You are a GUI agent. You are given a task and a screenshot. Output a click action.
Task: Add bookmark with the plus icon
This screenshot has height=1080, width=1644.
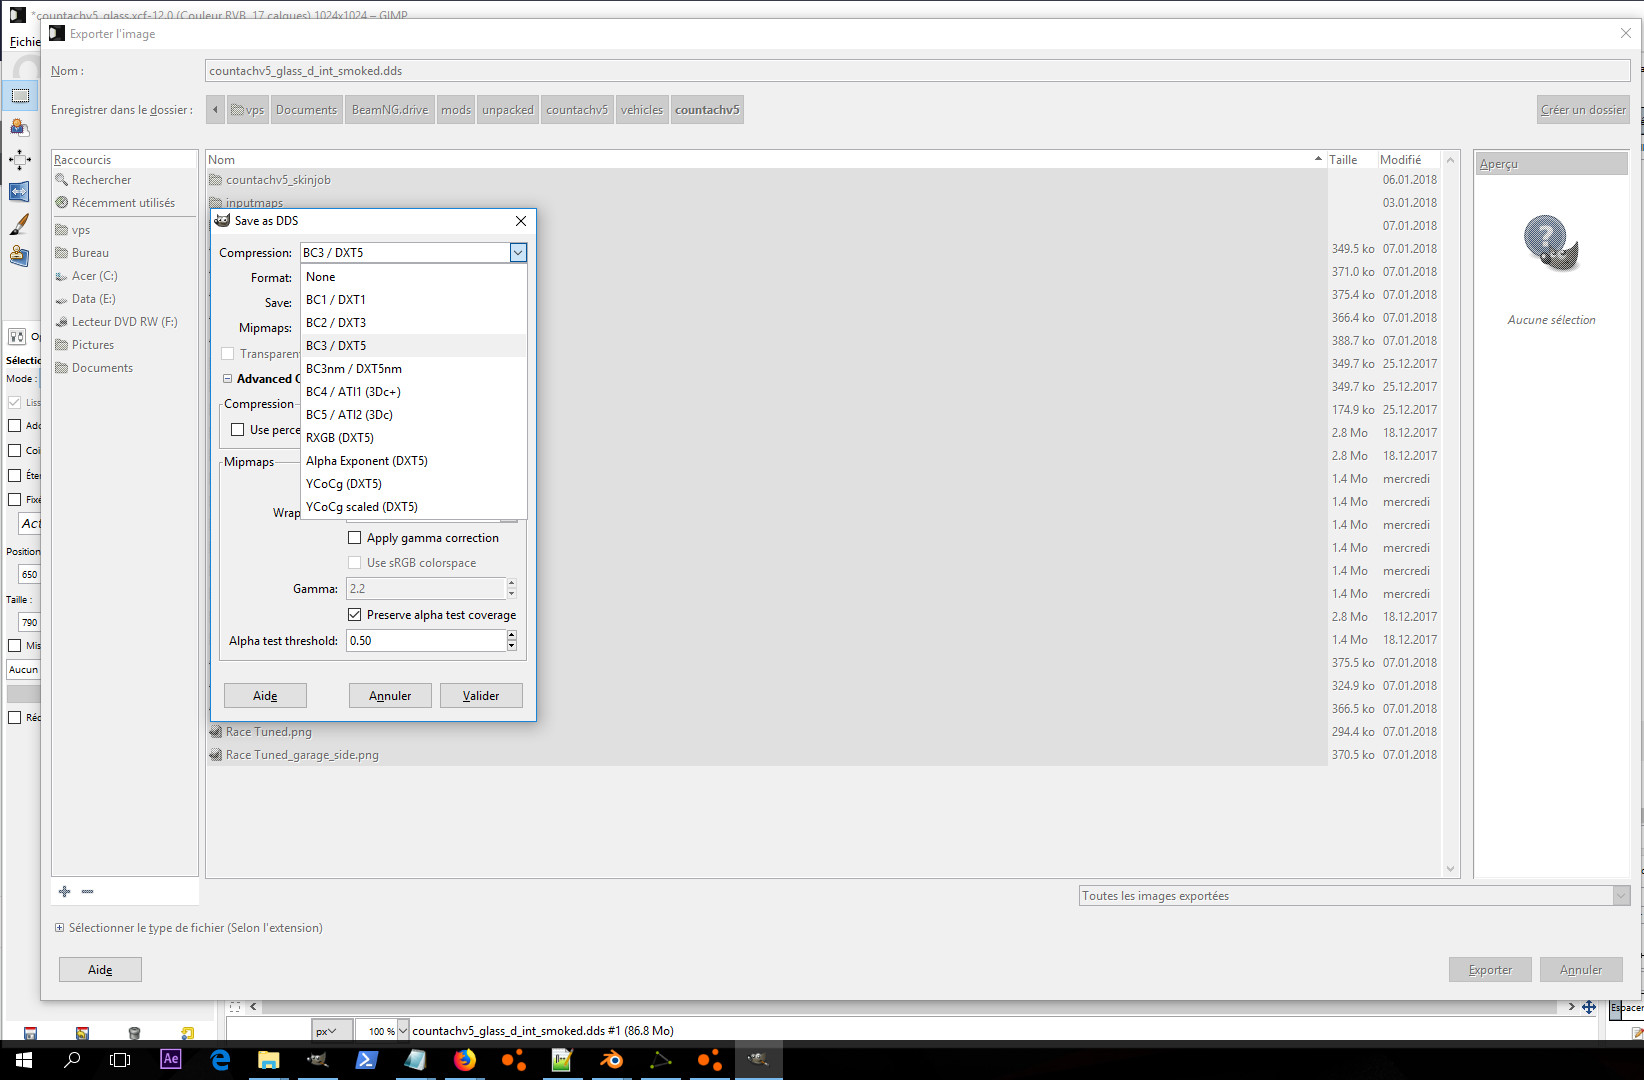(x=65, y=891)
